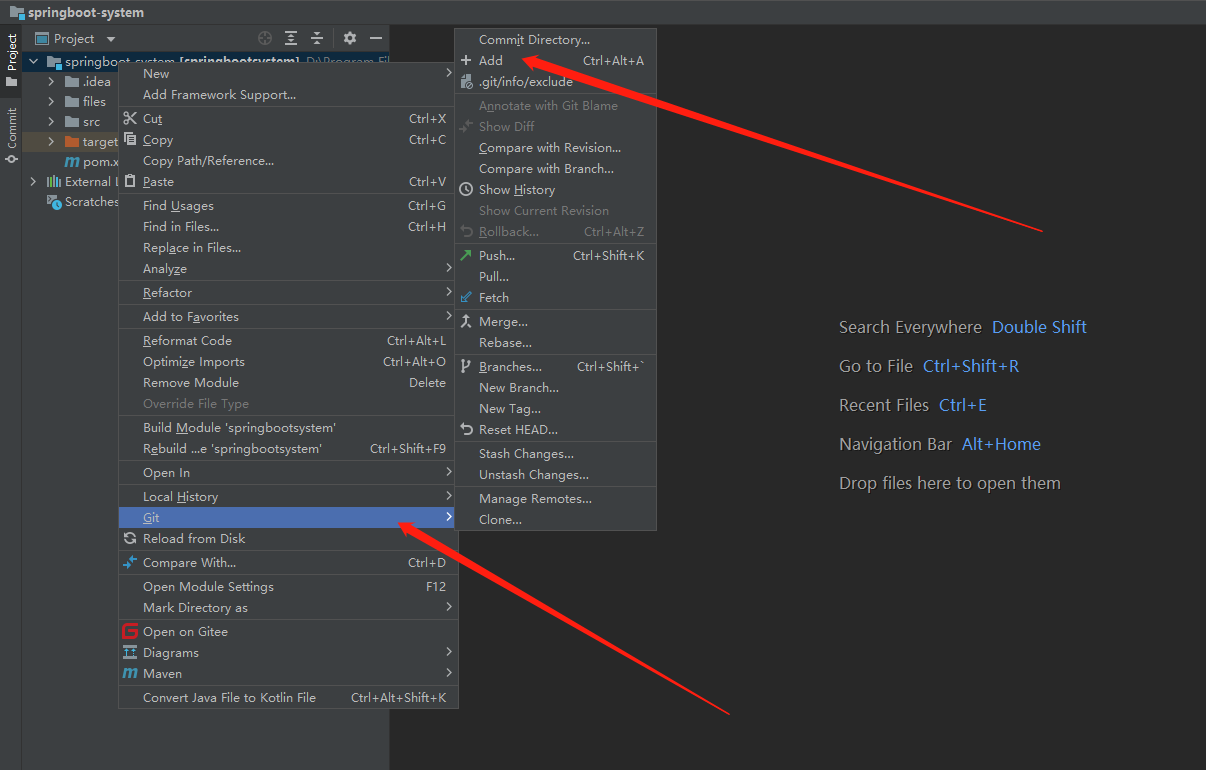Choose Manage Remotes...

click(x=556, y=499)
